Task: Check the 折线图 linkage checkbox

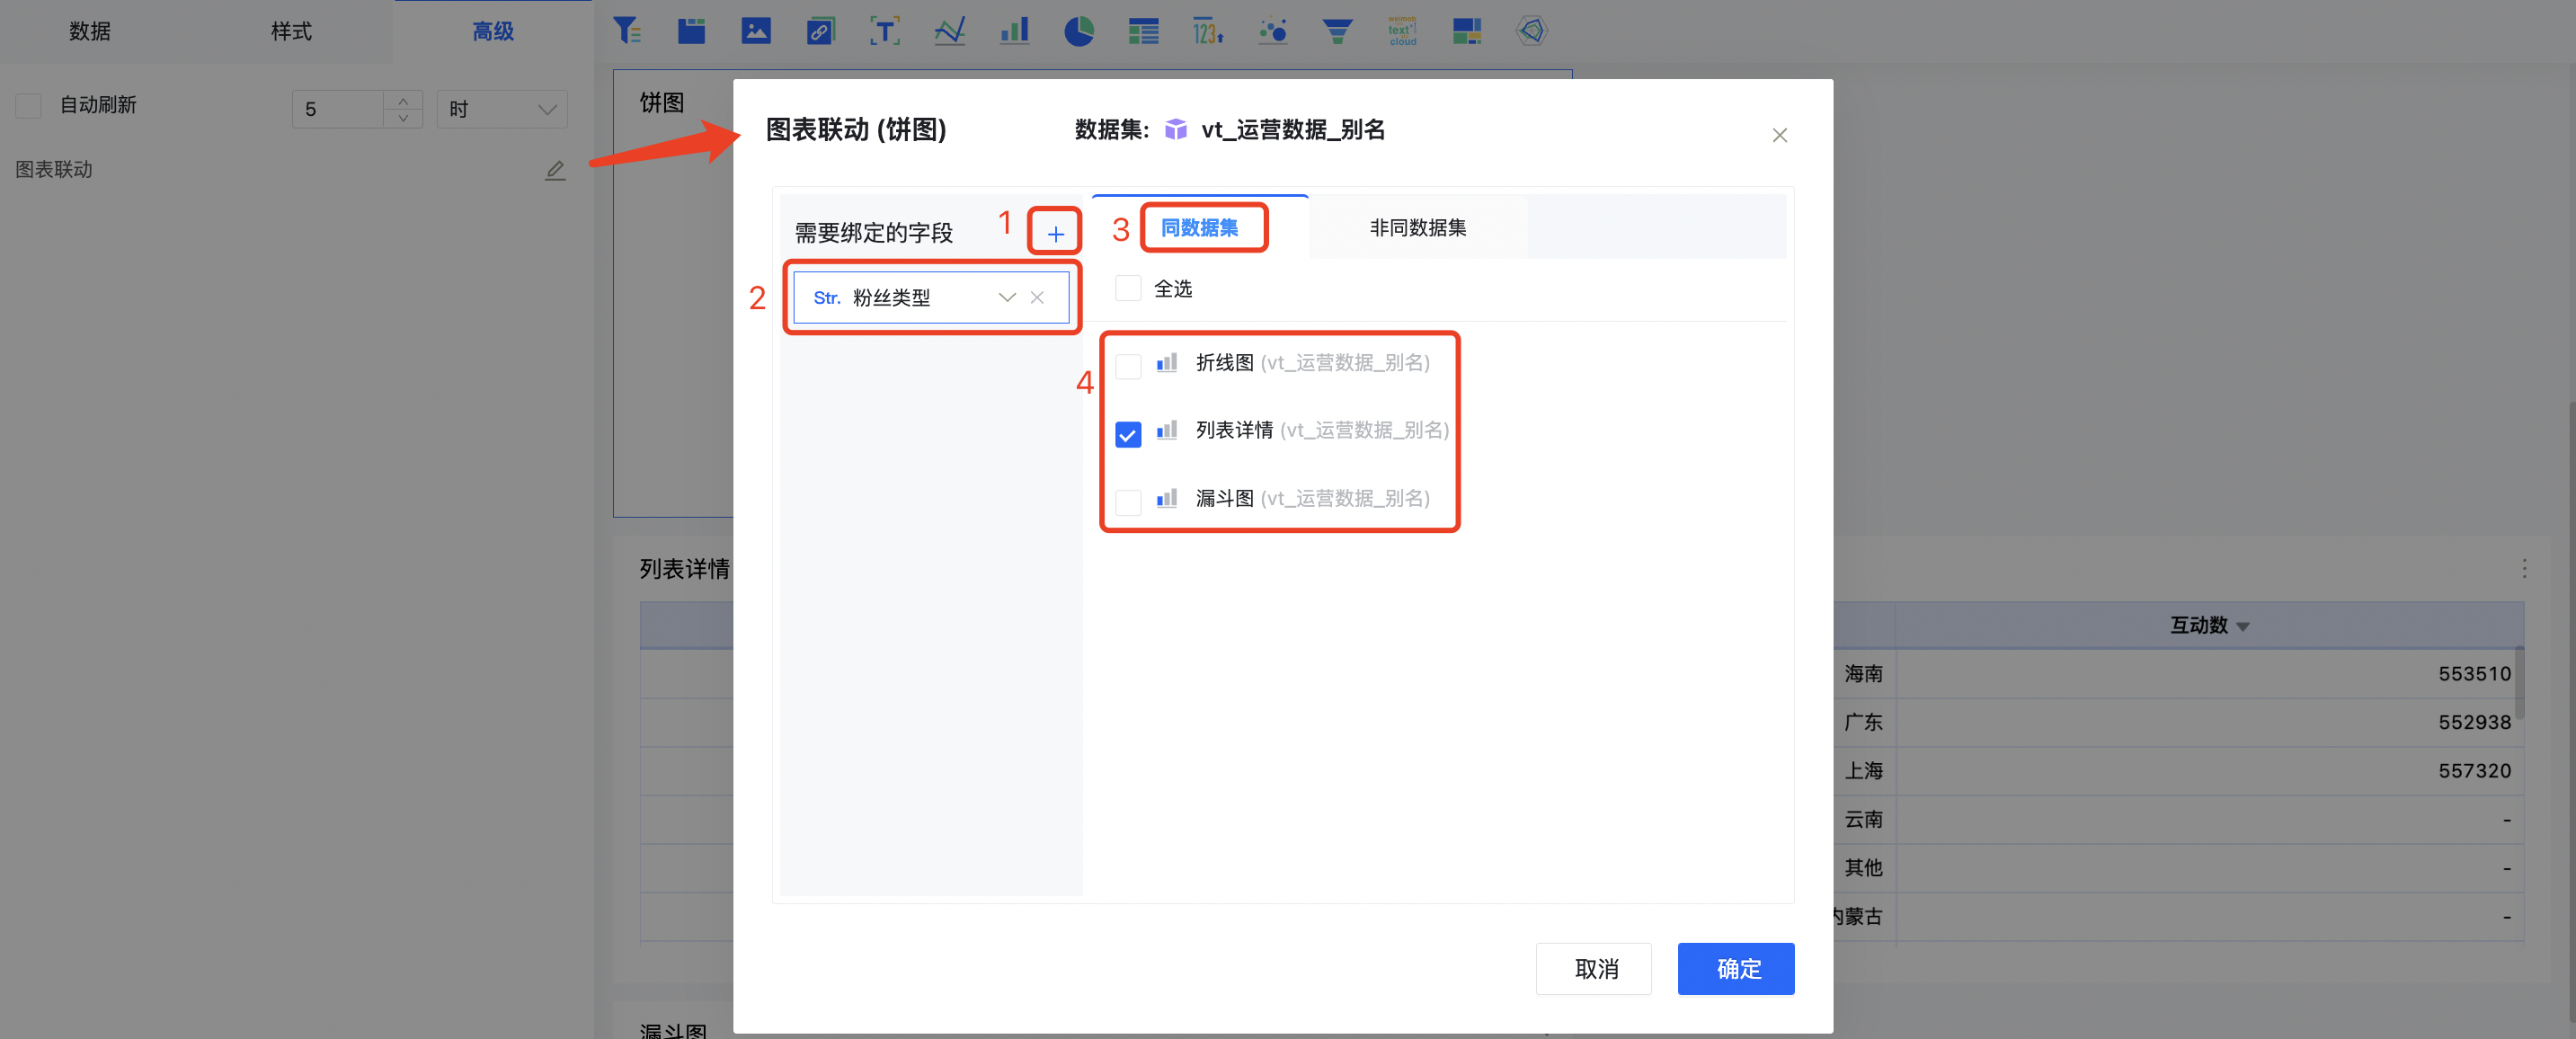Action: point(1127,365)
